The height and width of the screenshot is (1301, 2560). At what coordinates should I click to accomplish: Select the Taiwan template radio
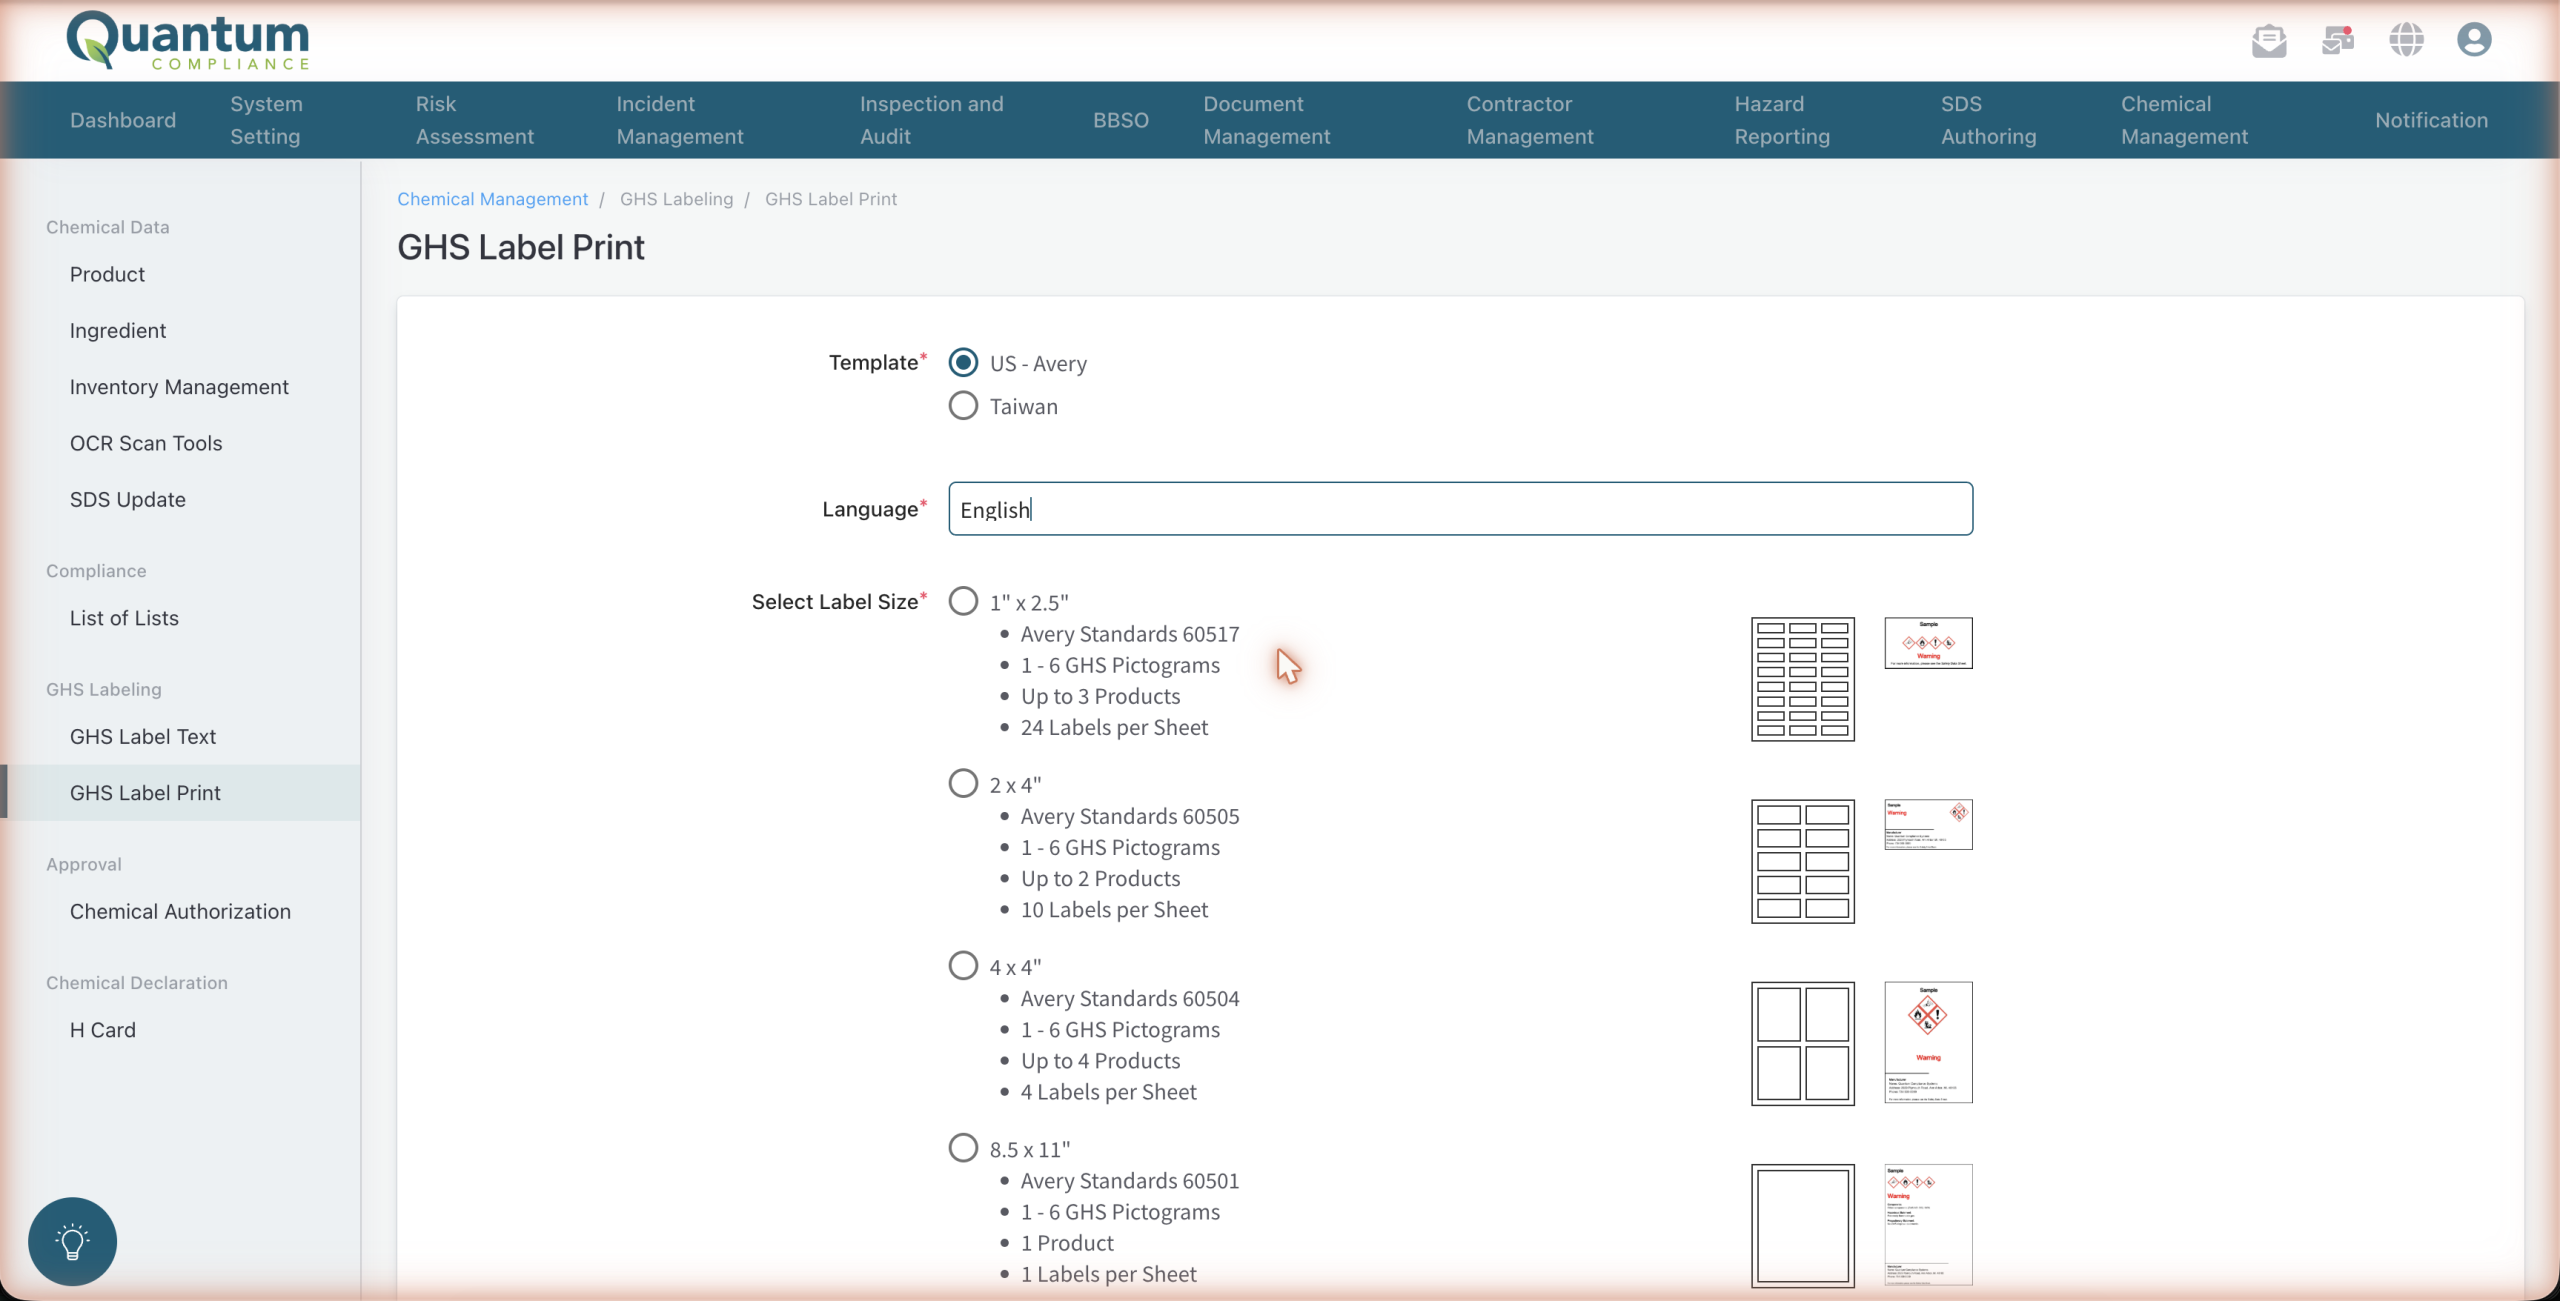[x=963, y=405]
